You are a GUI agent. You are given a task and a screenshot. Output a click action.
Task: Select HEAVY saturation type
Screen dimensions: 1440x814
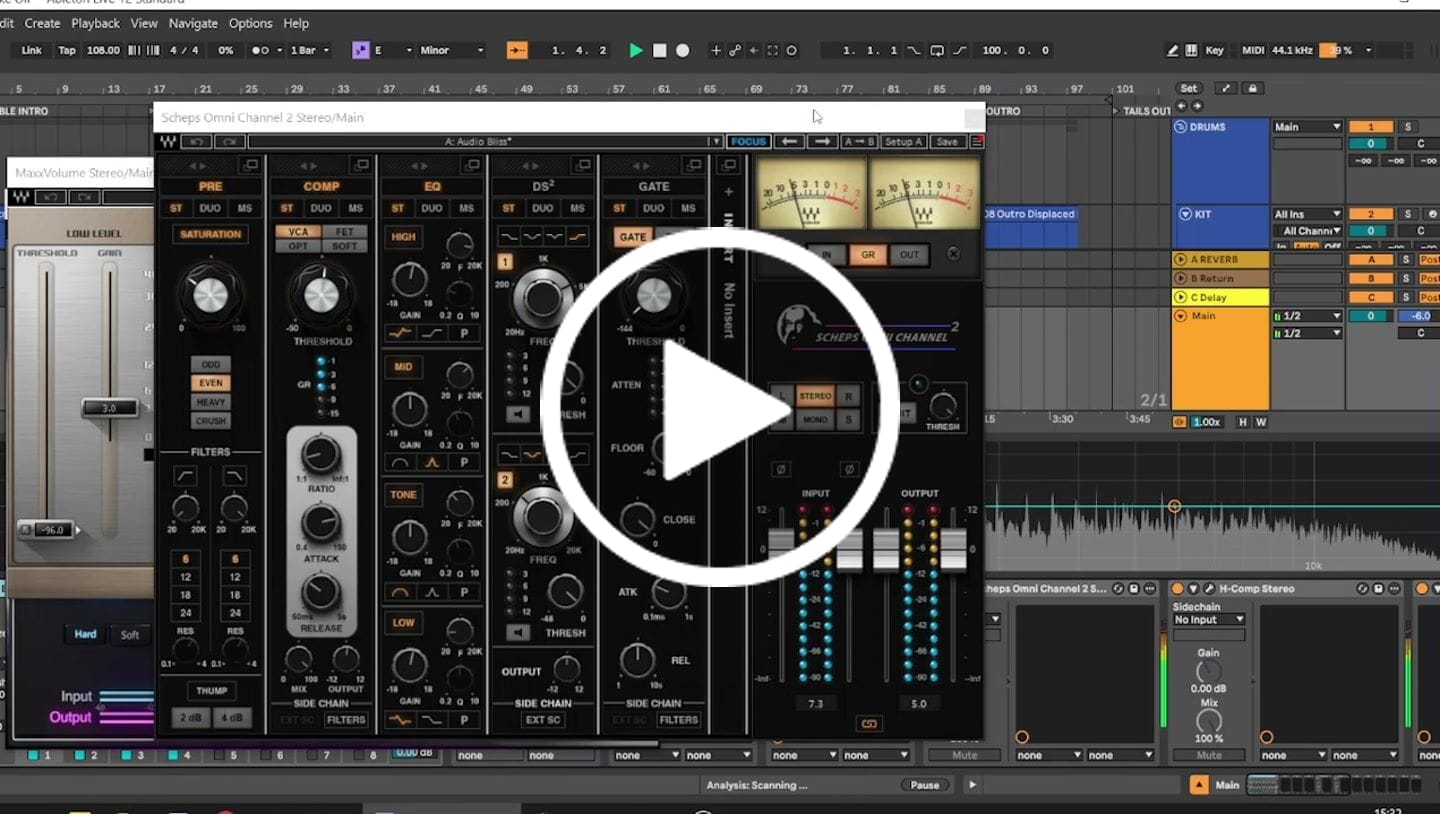coord(210,402)
